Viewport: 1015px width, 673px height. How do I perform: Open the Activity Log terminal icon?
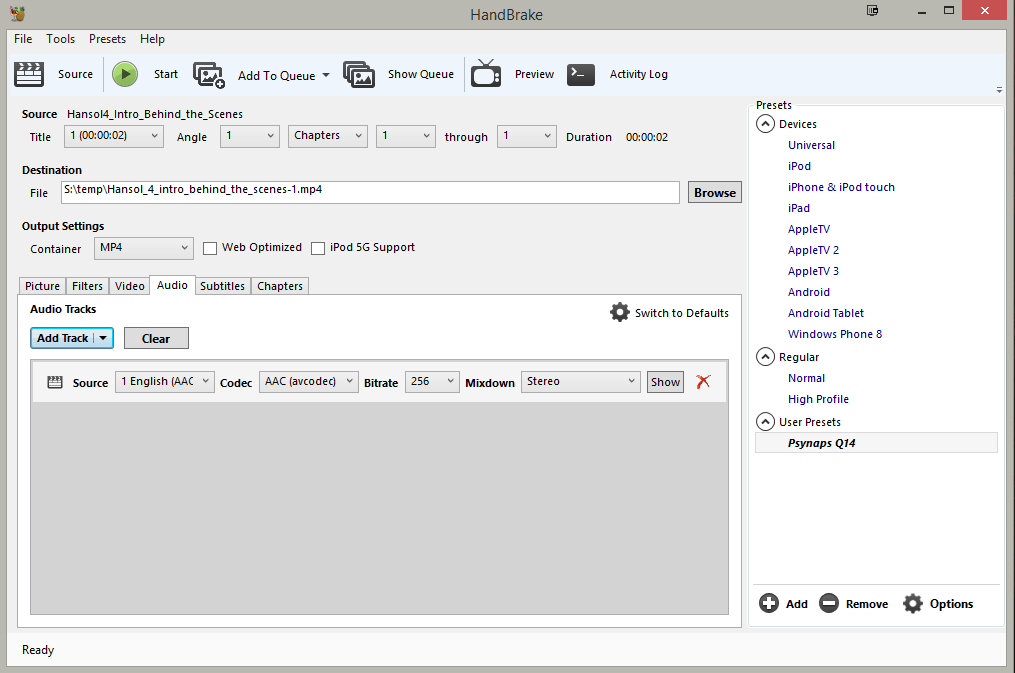coord(581,74)
